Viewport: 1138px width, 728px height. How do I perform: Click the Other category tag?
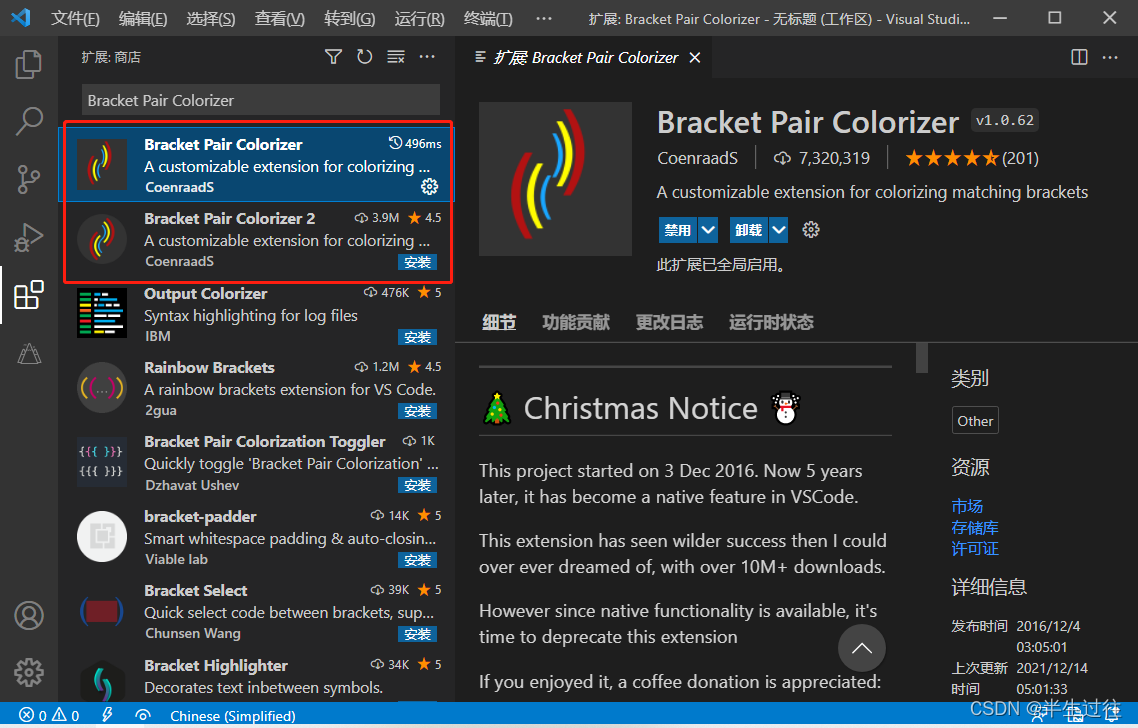pyautogui.click(x=975, y=420)
